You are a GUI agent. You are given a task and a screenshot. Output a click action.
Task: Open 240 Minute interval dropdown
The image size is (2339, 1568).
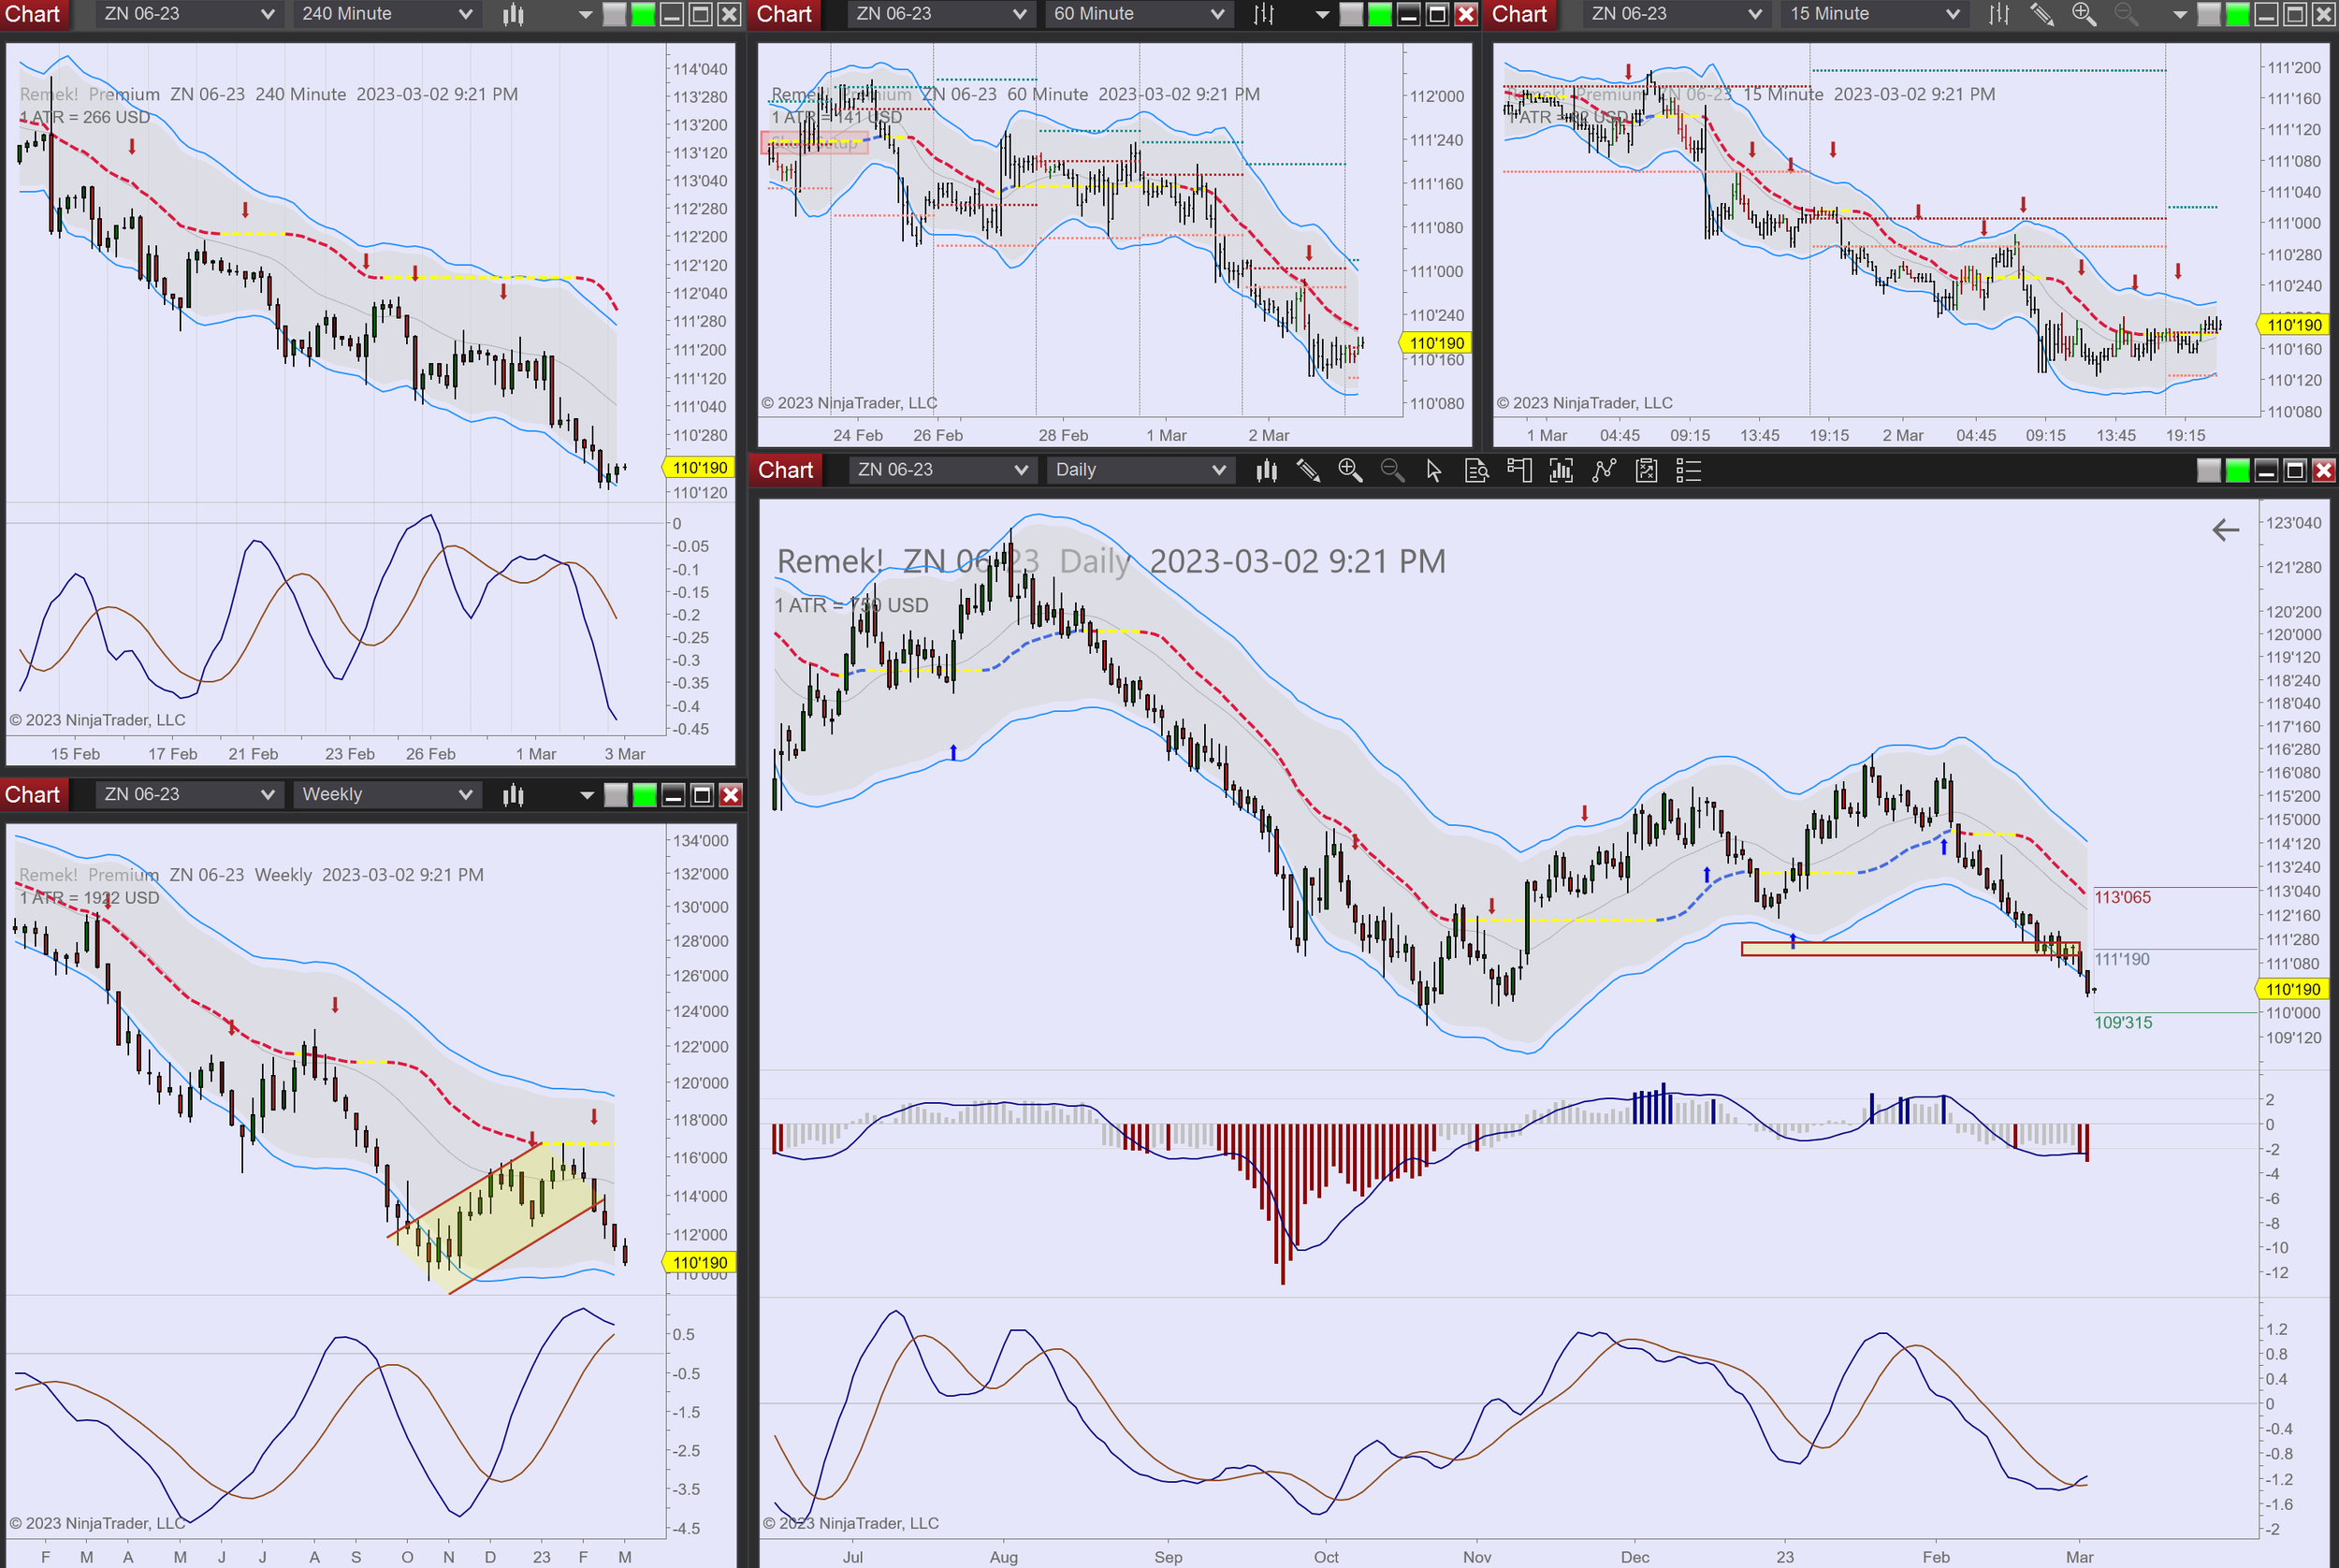click(385, 14)
